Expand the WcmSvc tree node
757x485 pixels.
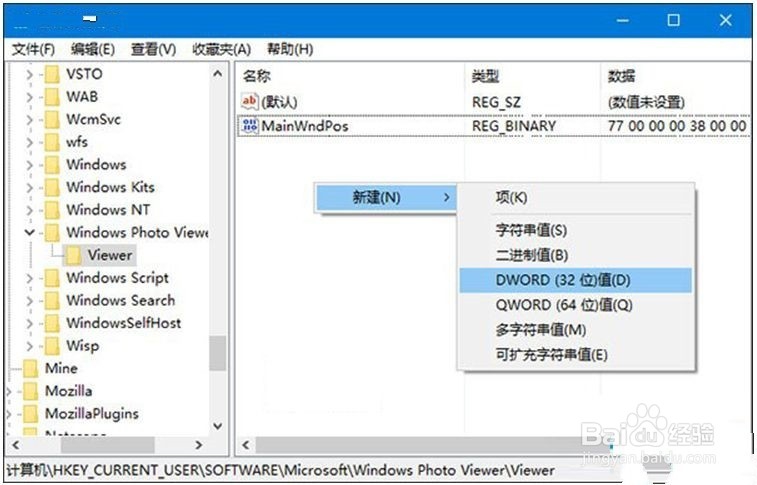[x=29, y=120]
